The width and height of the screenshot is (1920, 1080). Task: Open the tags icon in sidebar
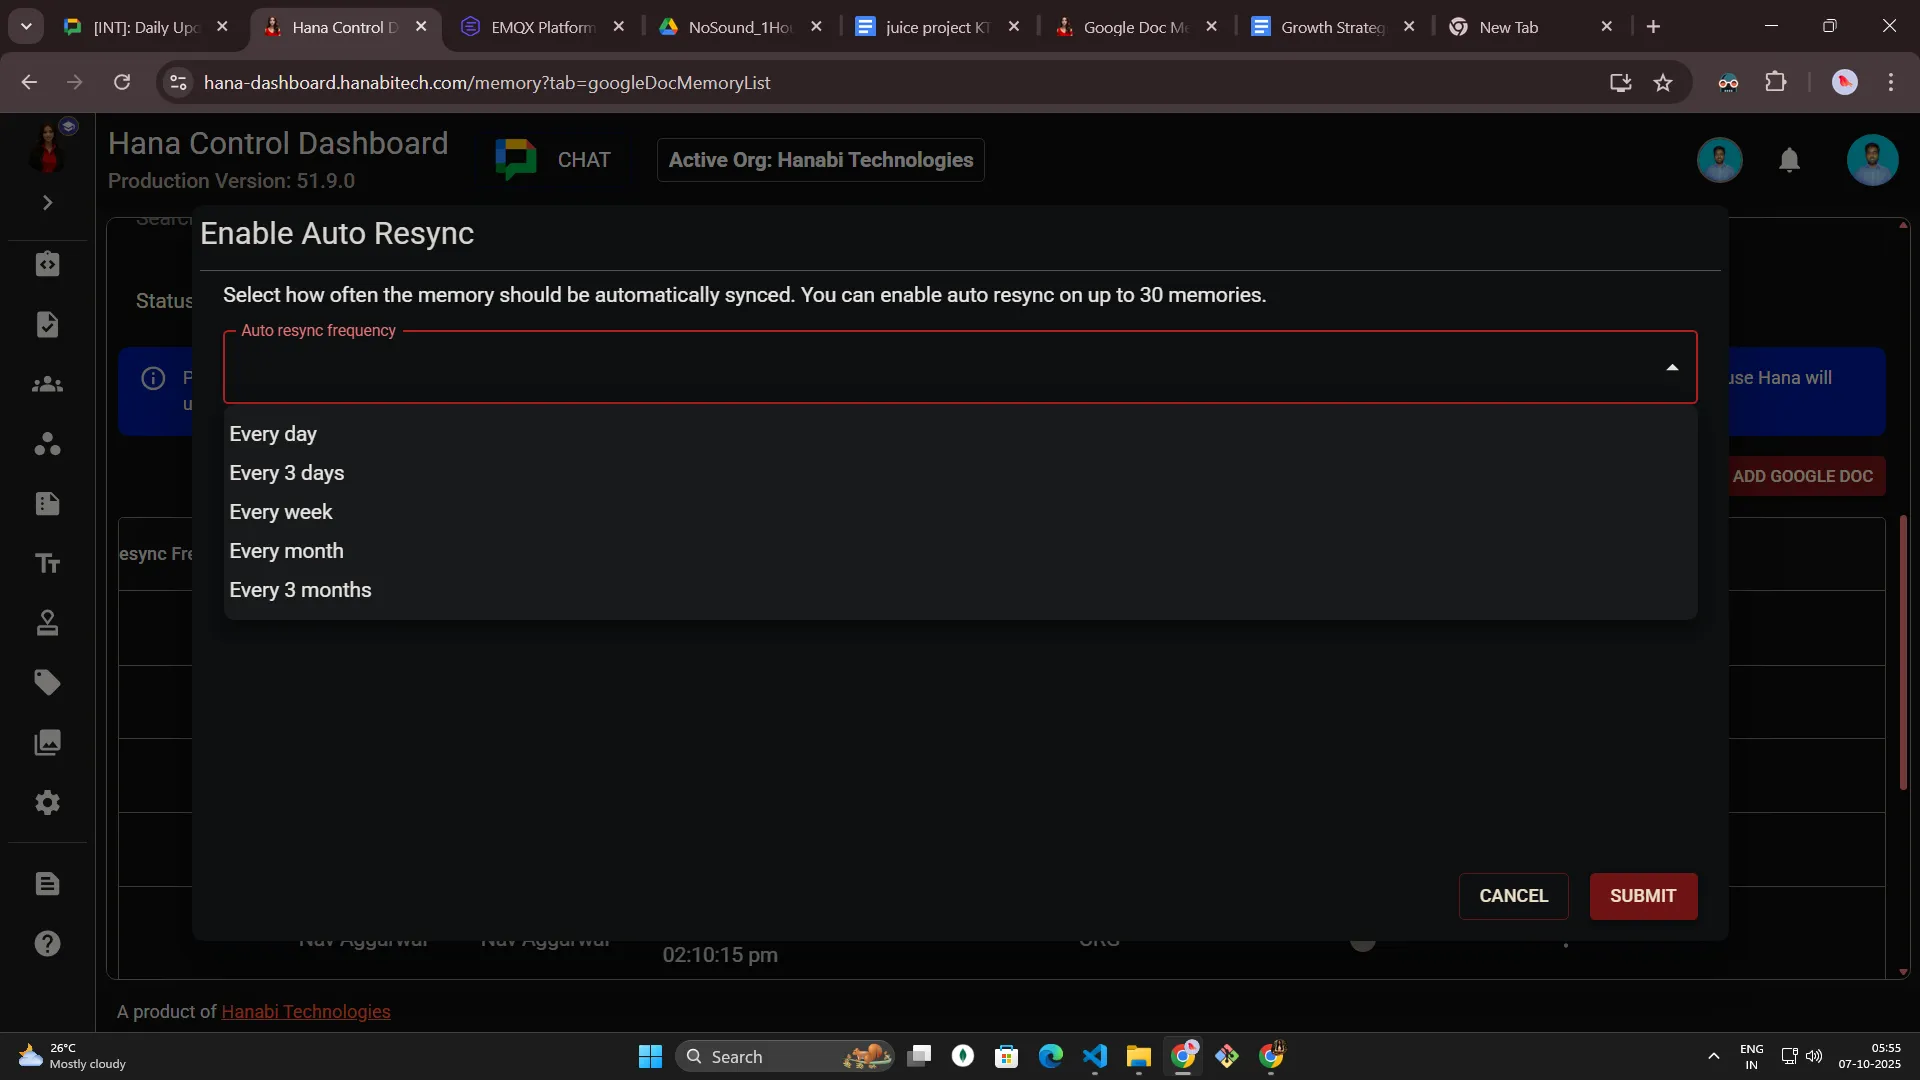(x=47, y=683)
